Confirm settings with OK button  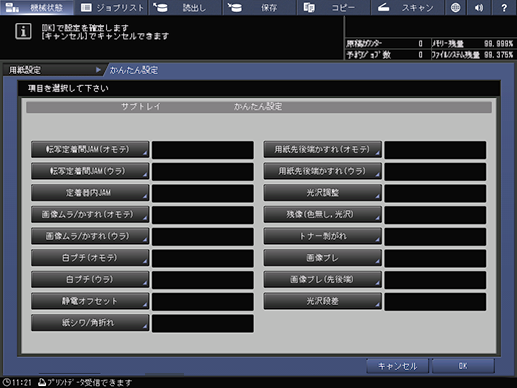pyautogui.click(x=463, y=366)
